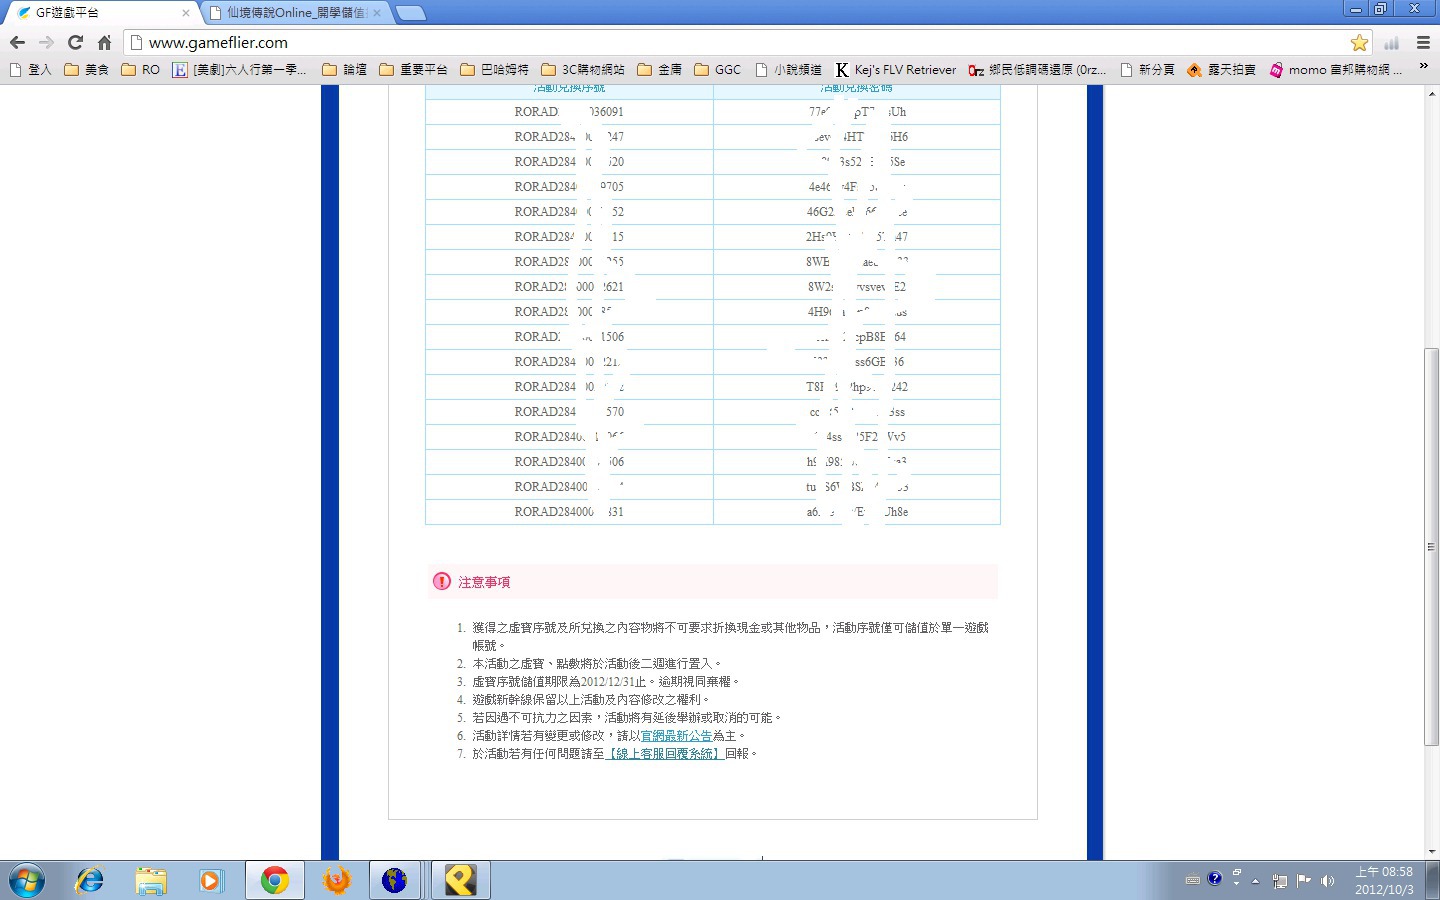This screenshot has height=900, width=1440.
Task: Click the browser forward arrow
Action: (x=46, y=42)
